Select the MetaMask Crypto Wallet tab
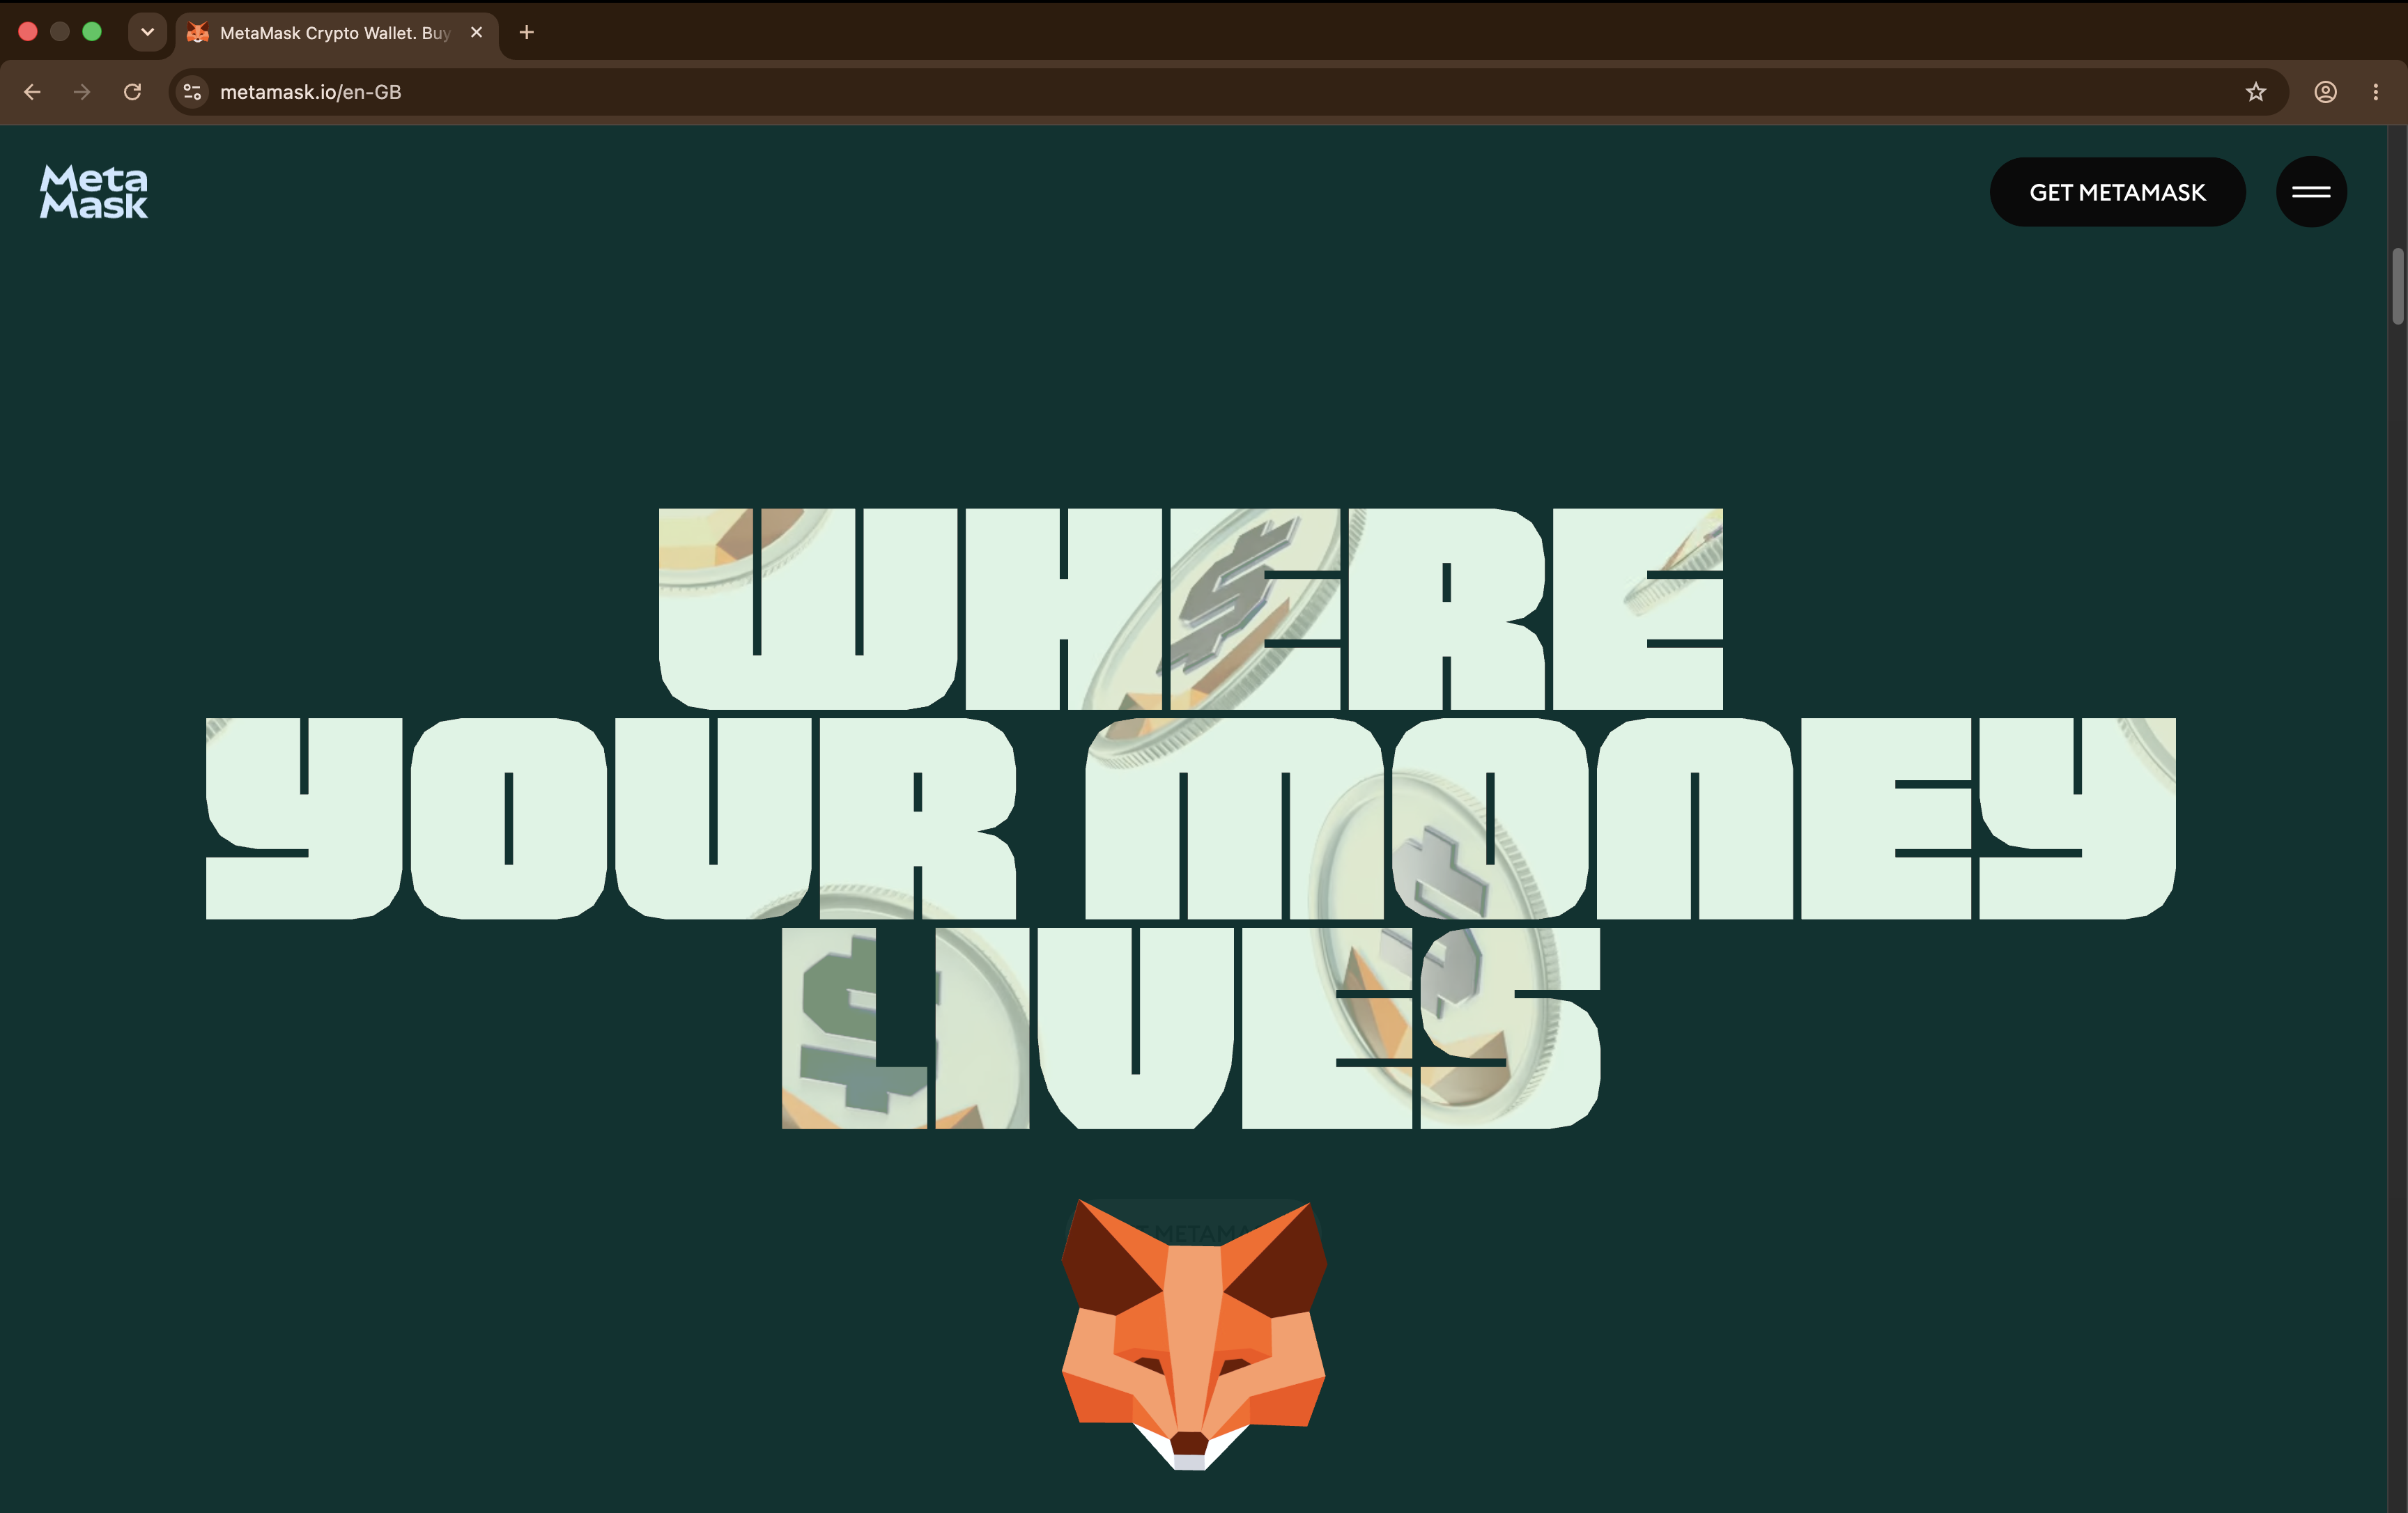Screen dimensions: 2408x1513 [x=337, y=33]
